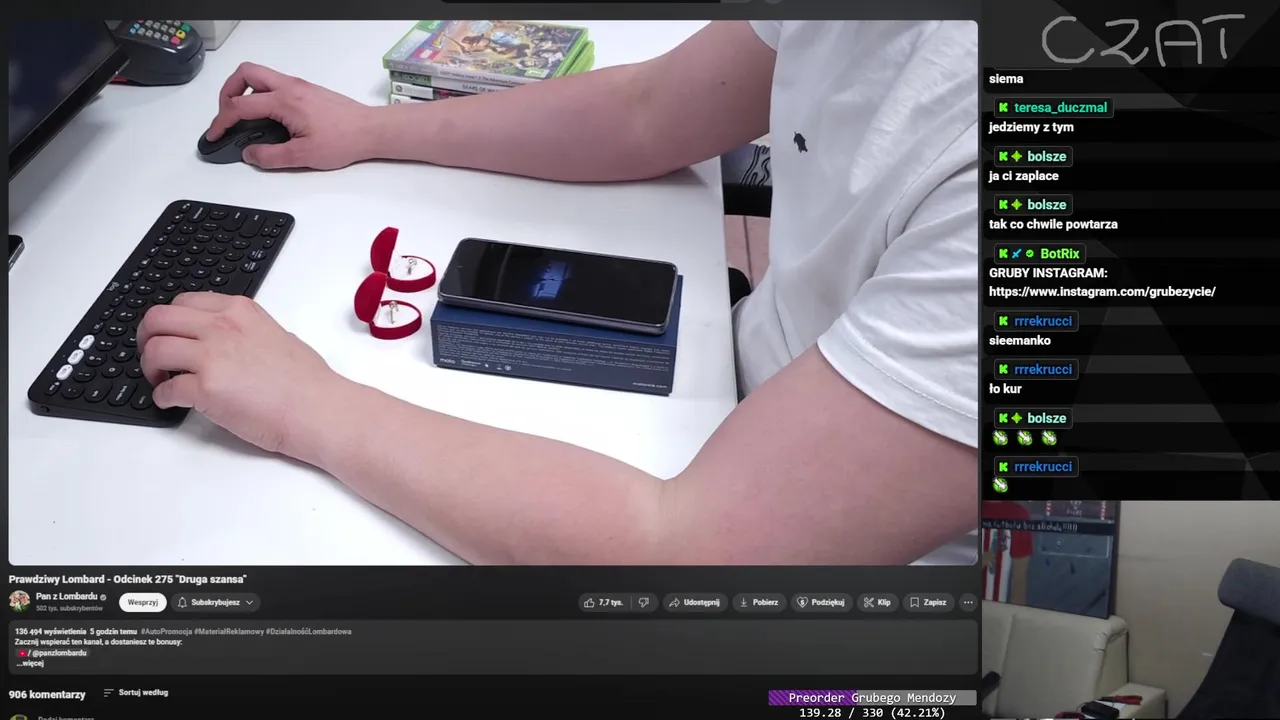Image resolution: width=1280 pixels, height=720 pixels.
Task: Click the Wesprzyj join button
Action: tap(142, 602)
